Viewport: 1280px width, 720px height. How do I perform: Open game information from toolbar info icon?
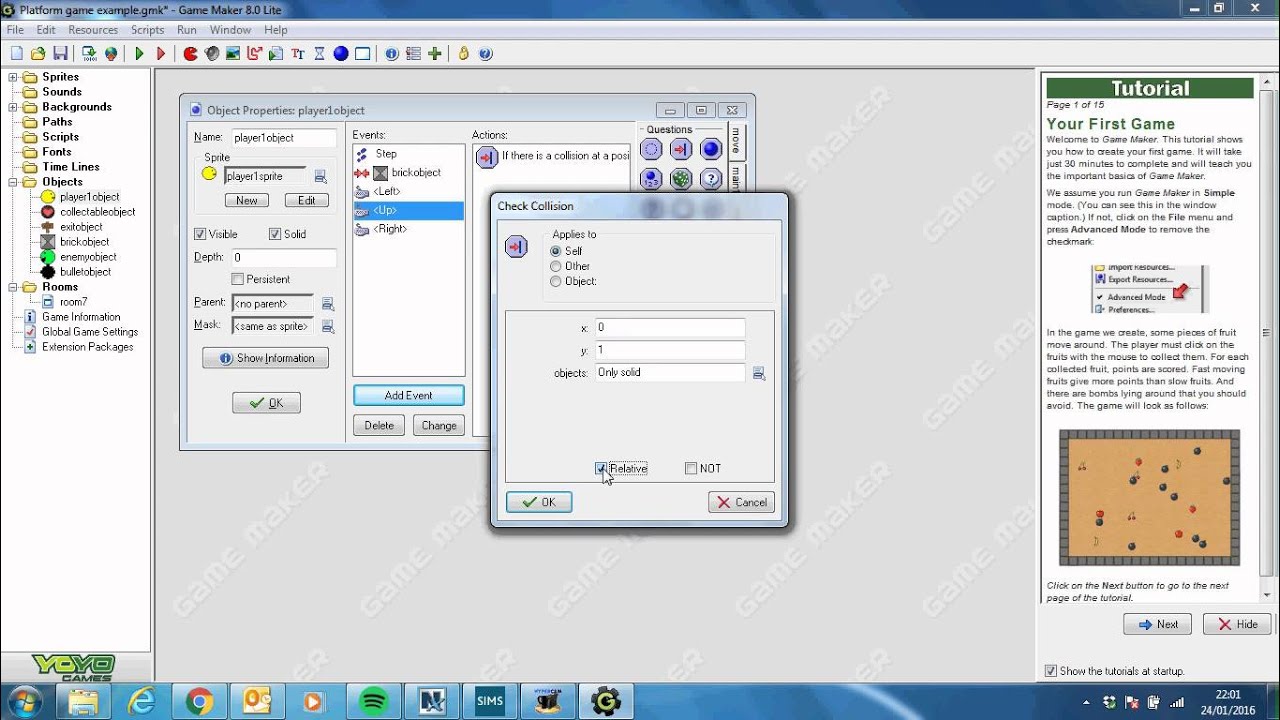tap(391, 54)
